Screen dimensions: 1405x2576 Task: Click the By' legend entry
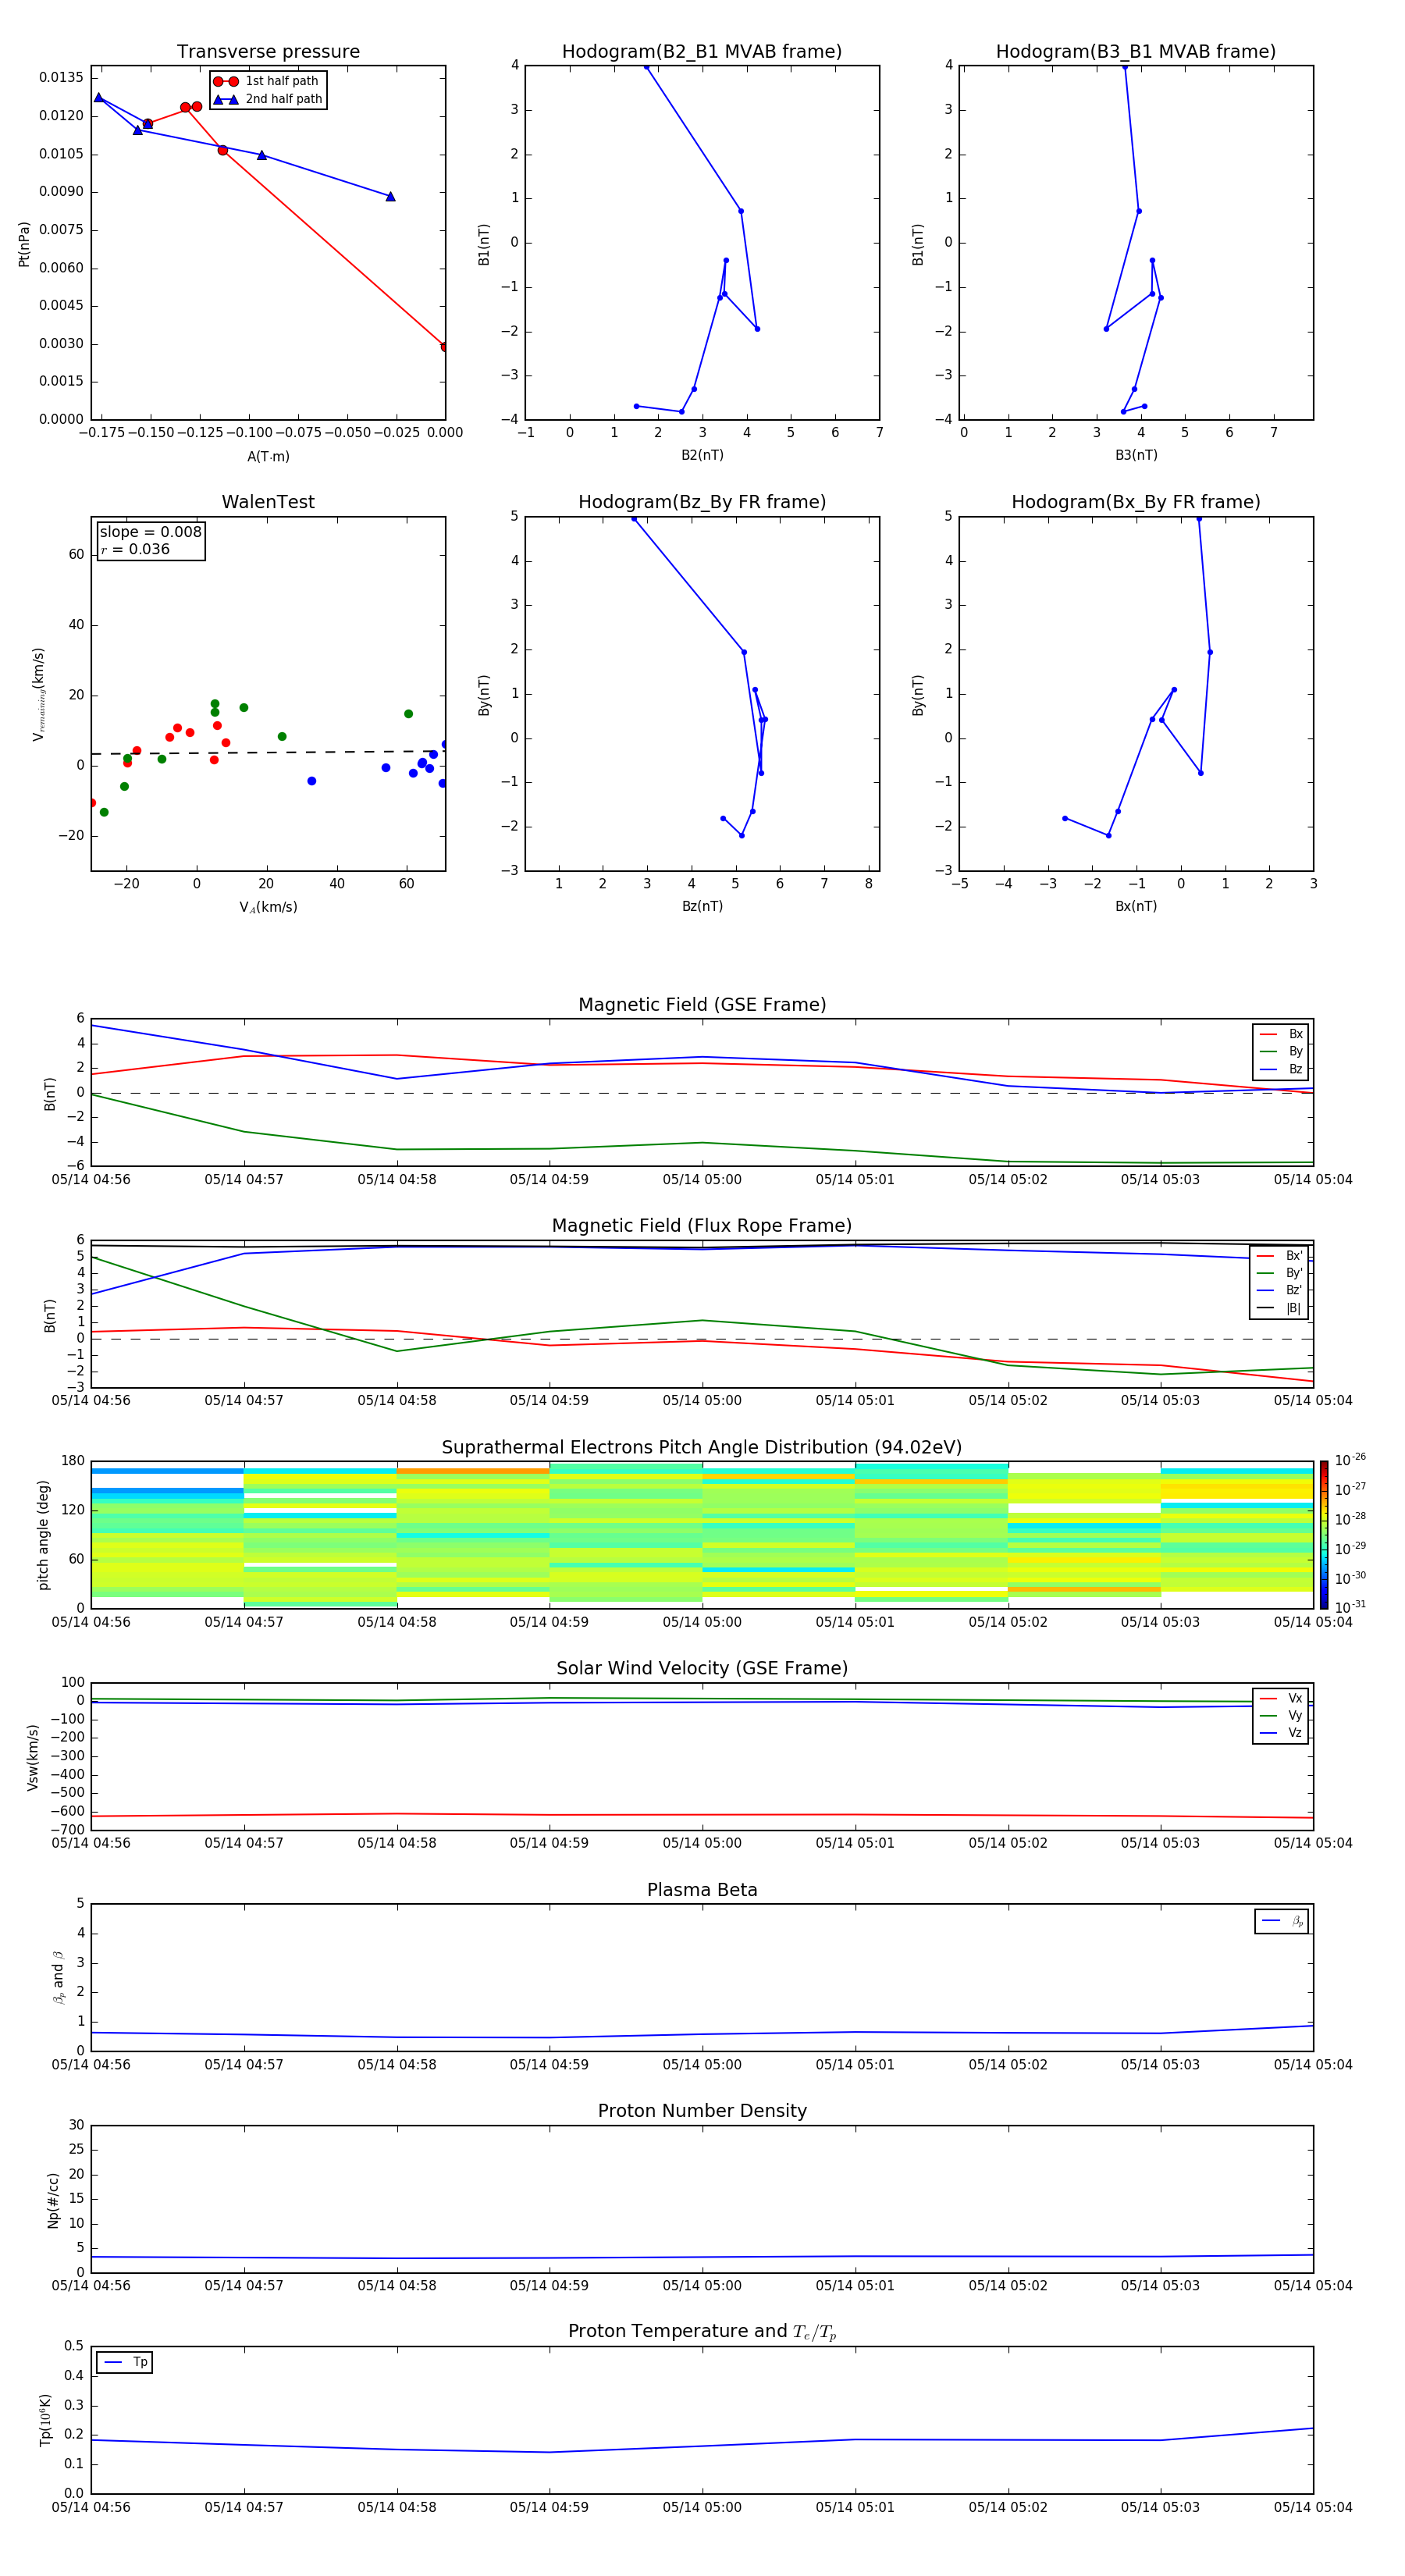pos(1280,1273)
